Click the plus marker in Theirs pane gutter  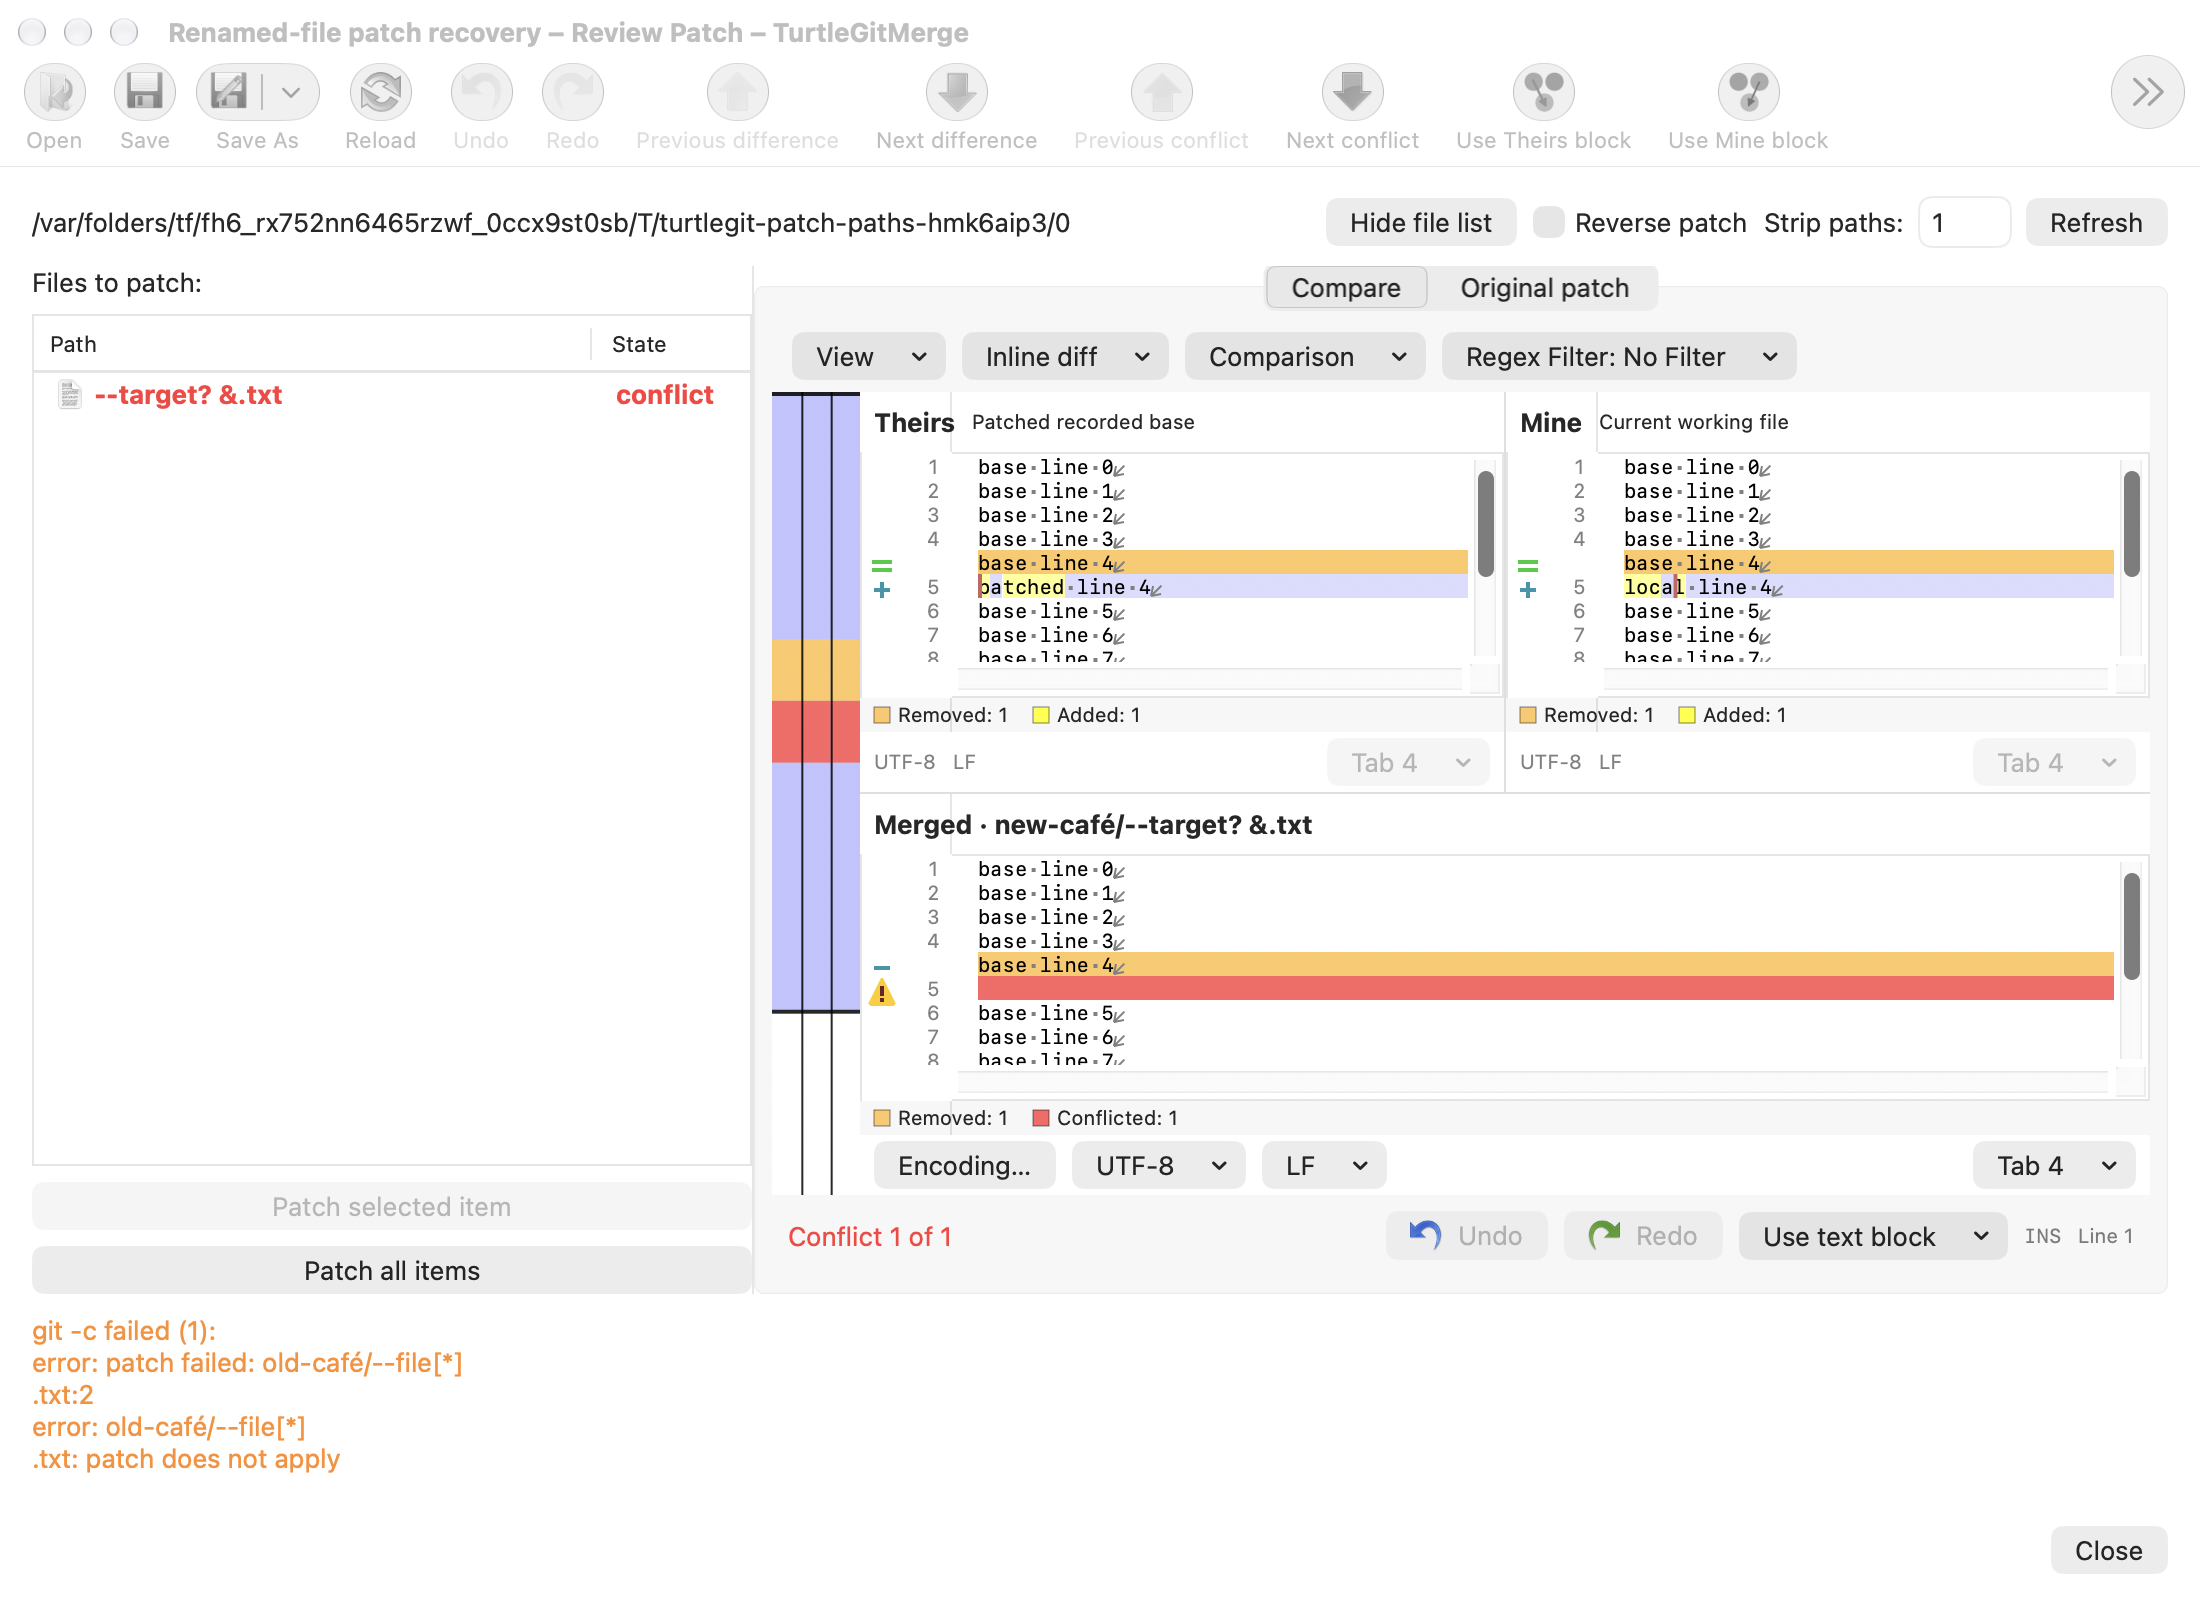(x=882, y=590)
